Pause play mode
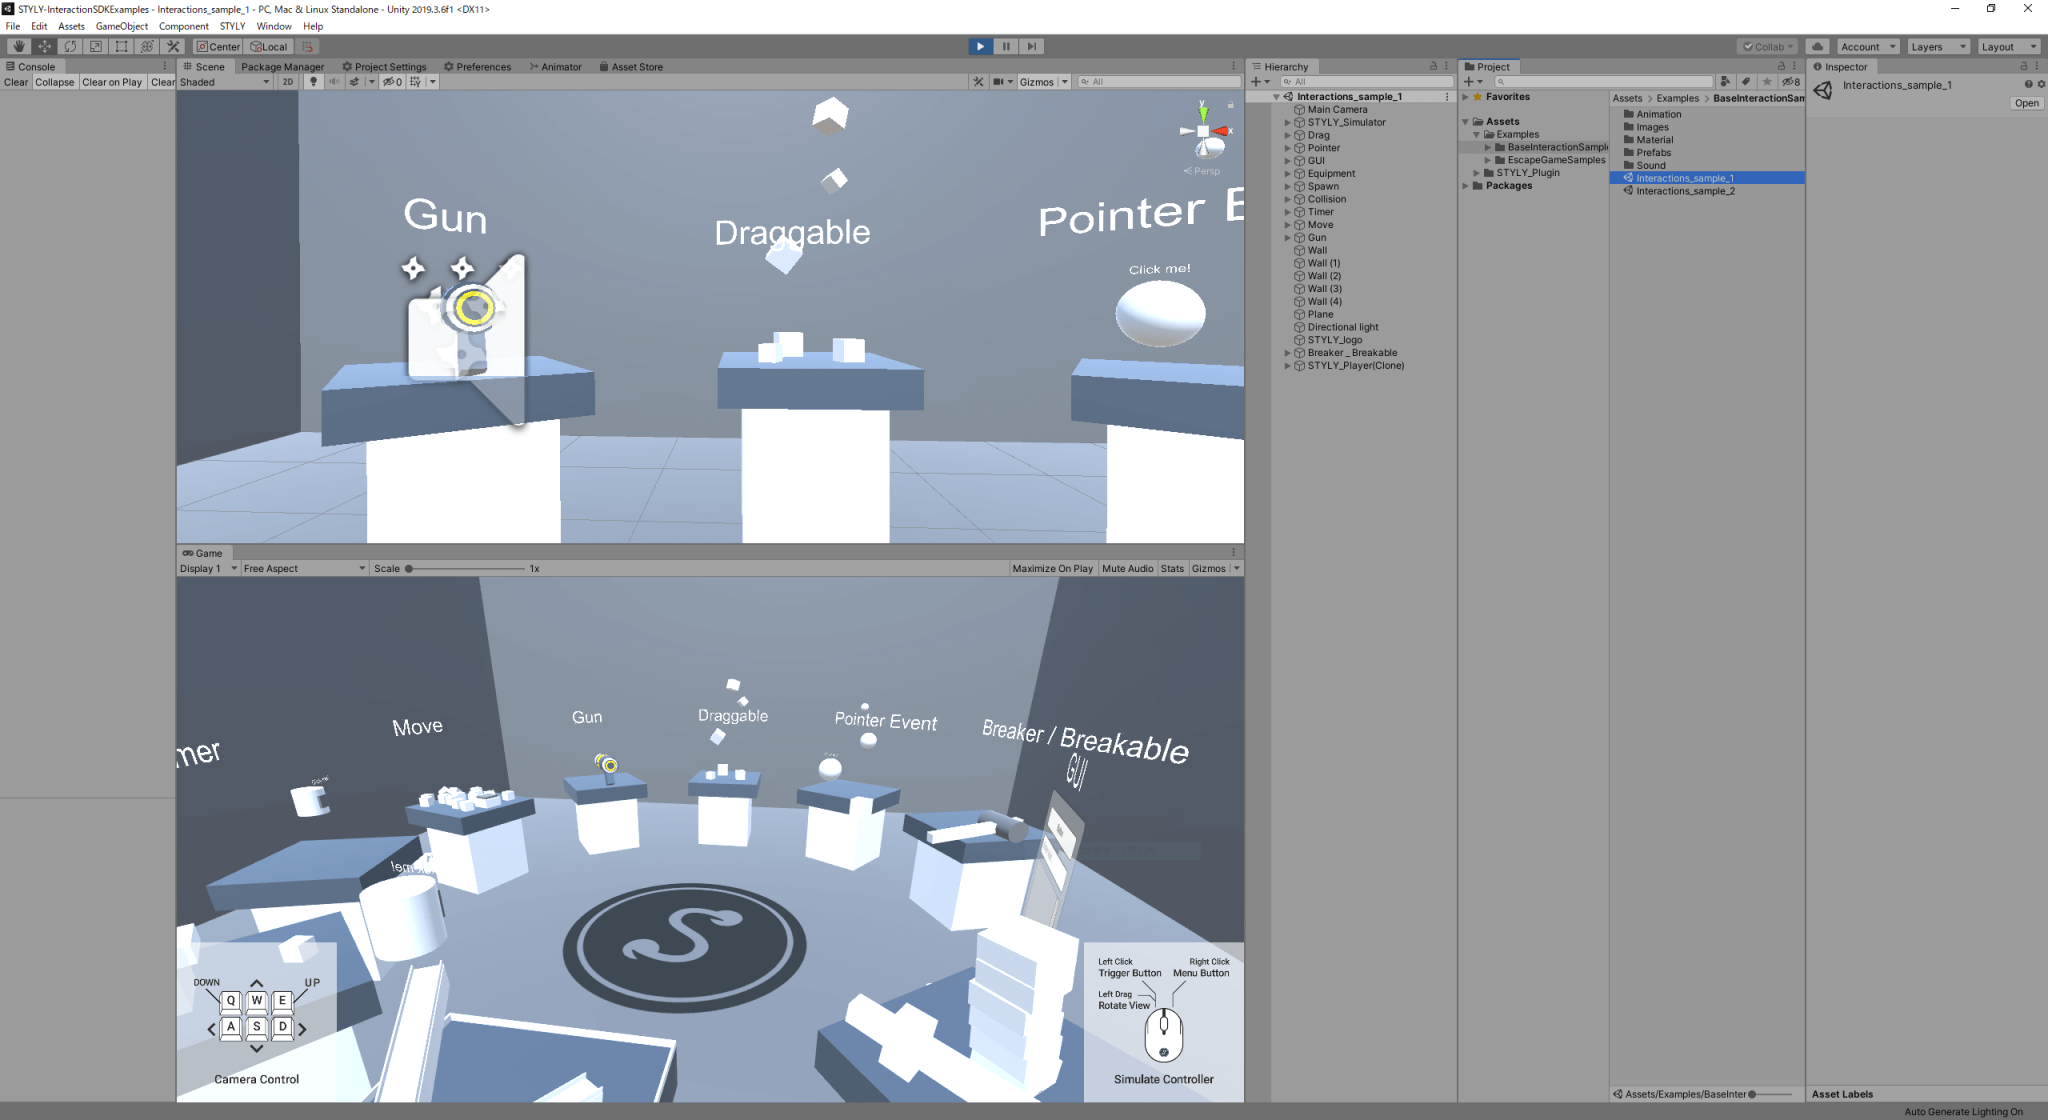The image size is (2048, 1120). (1006, 46)
